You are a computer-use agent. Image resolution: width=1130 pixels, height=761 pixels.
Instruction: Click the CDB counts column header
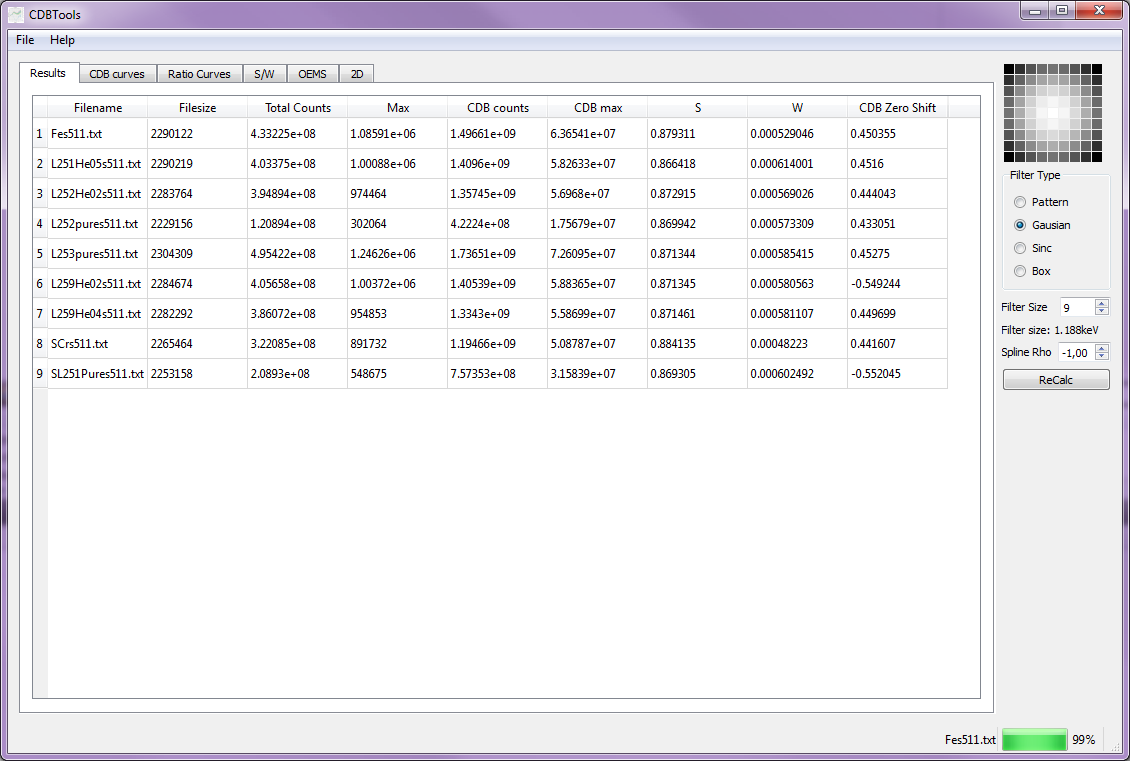pyautogui.click(x=497, y=107)
